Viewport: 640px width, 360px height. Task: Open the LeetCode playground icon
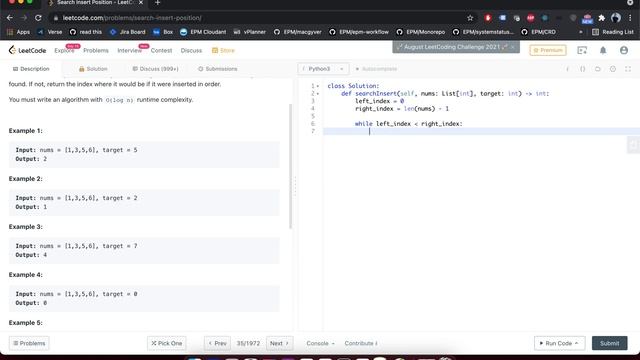582,50
